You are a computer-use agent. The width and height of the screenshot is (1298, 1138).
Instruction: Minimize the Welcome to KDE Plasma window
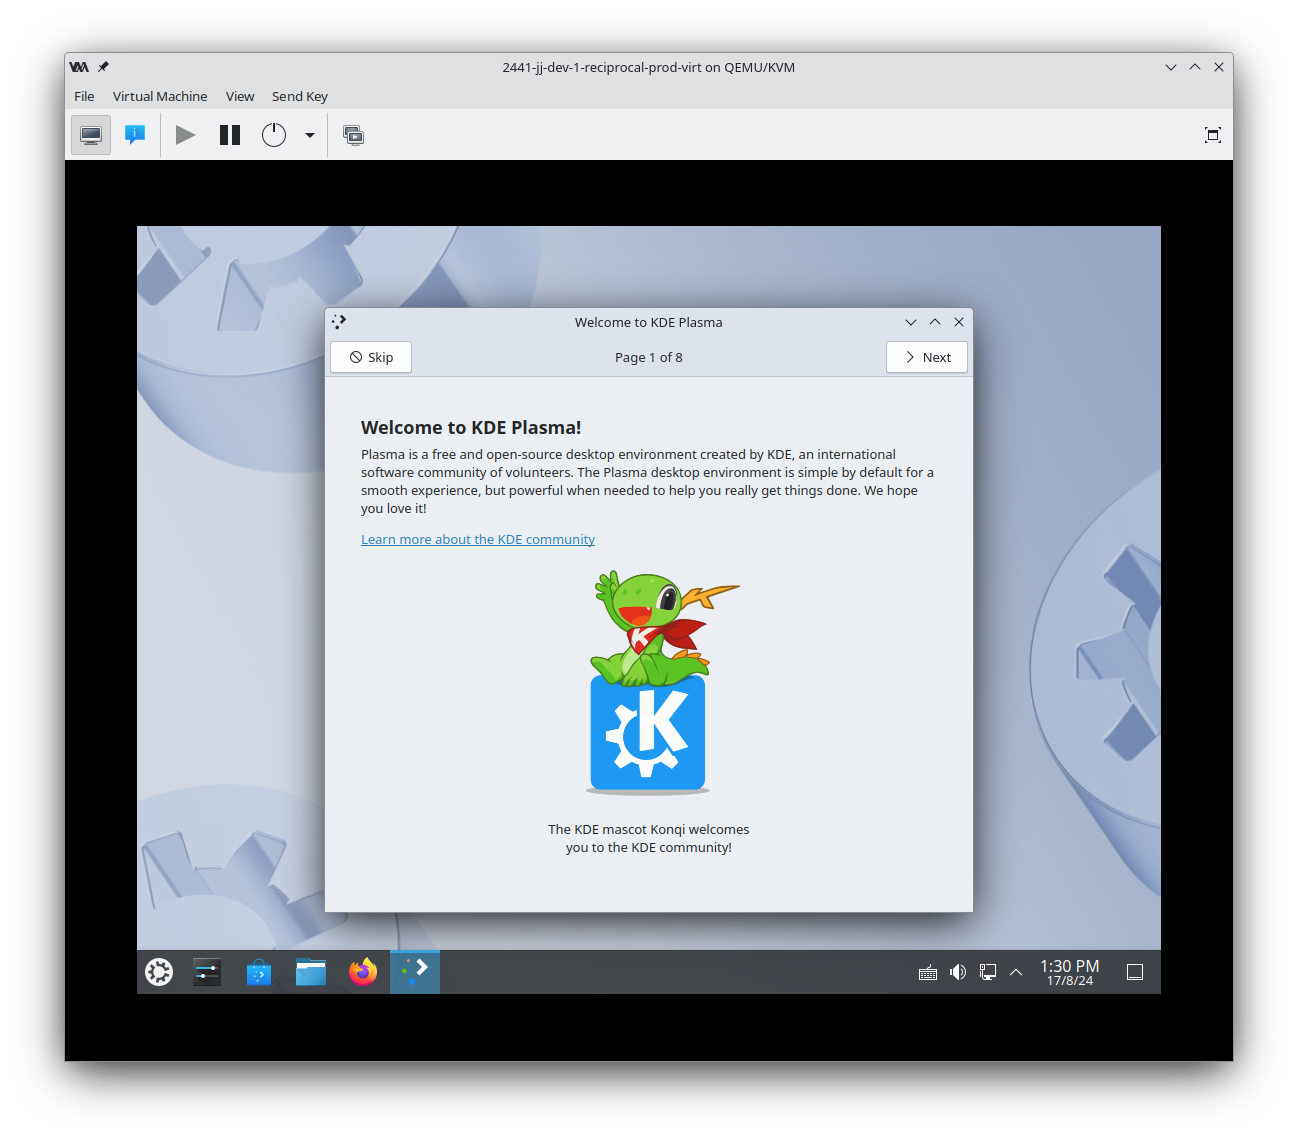tap(911, 322)
